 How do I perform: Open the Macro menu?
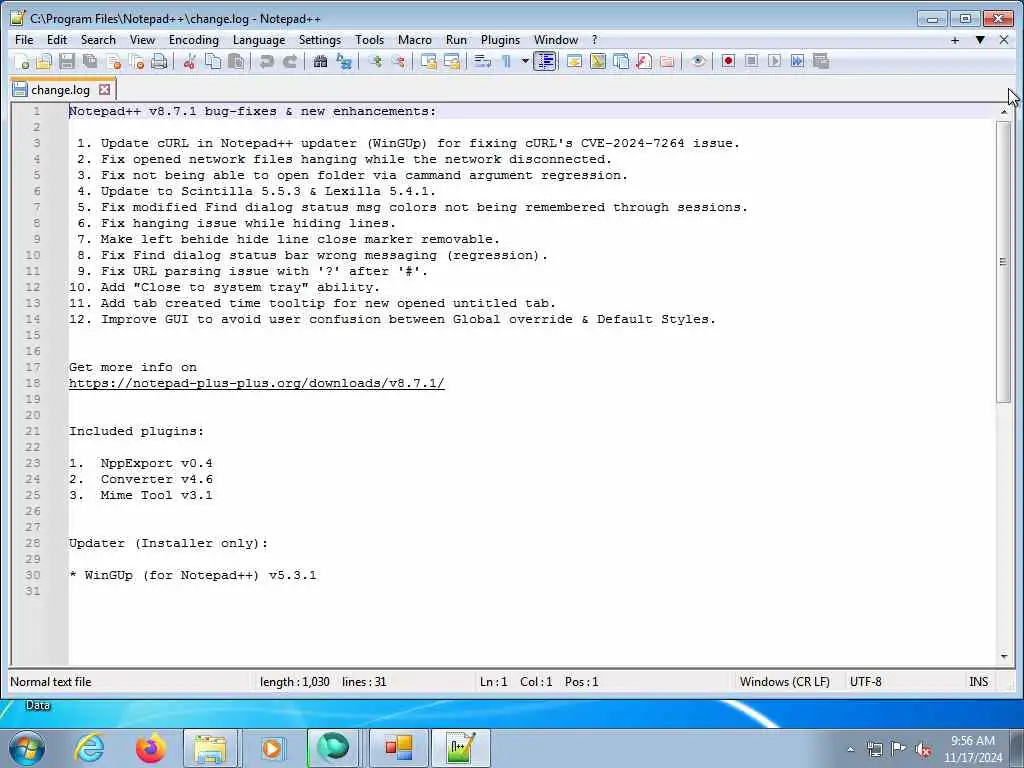(x=415, y=40)
